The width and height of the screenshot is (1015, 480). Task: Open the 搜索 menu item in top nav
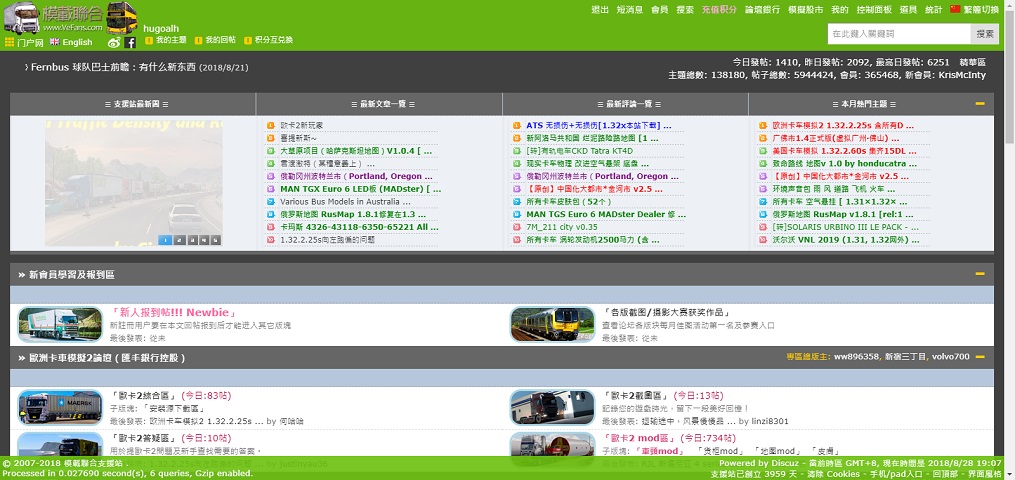tap(686, 10)
